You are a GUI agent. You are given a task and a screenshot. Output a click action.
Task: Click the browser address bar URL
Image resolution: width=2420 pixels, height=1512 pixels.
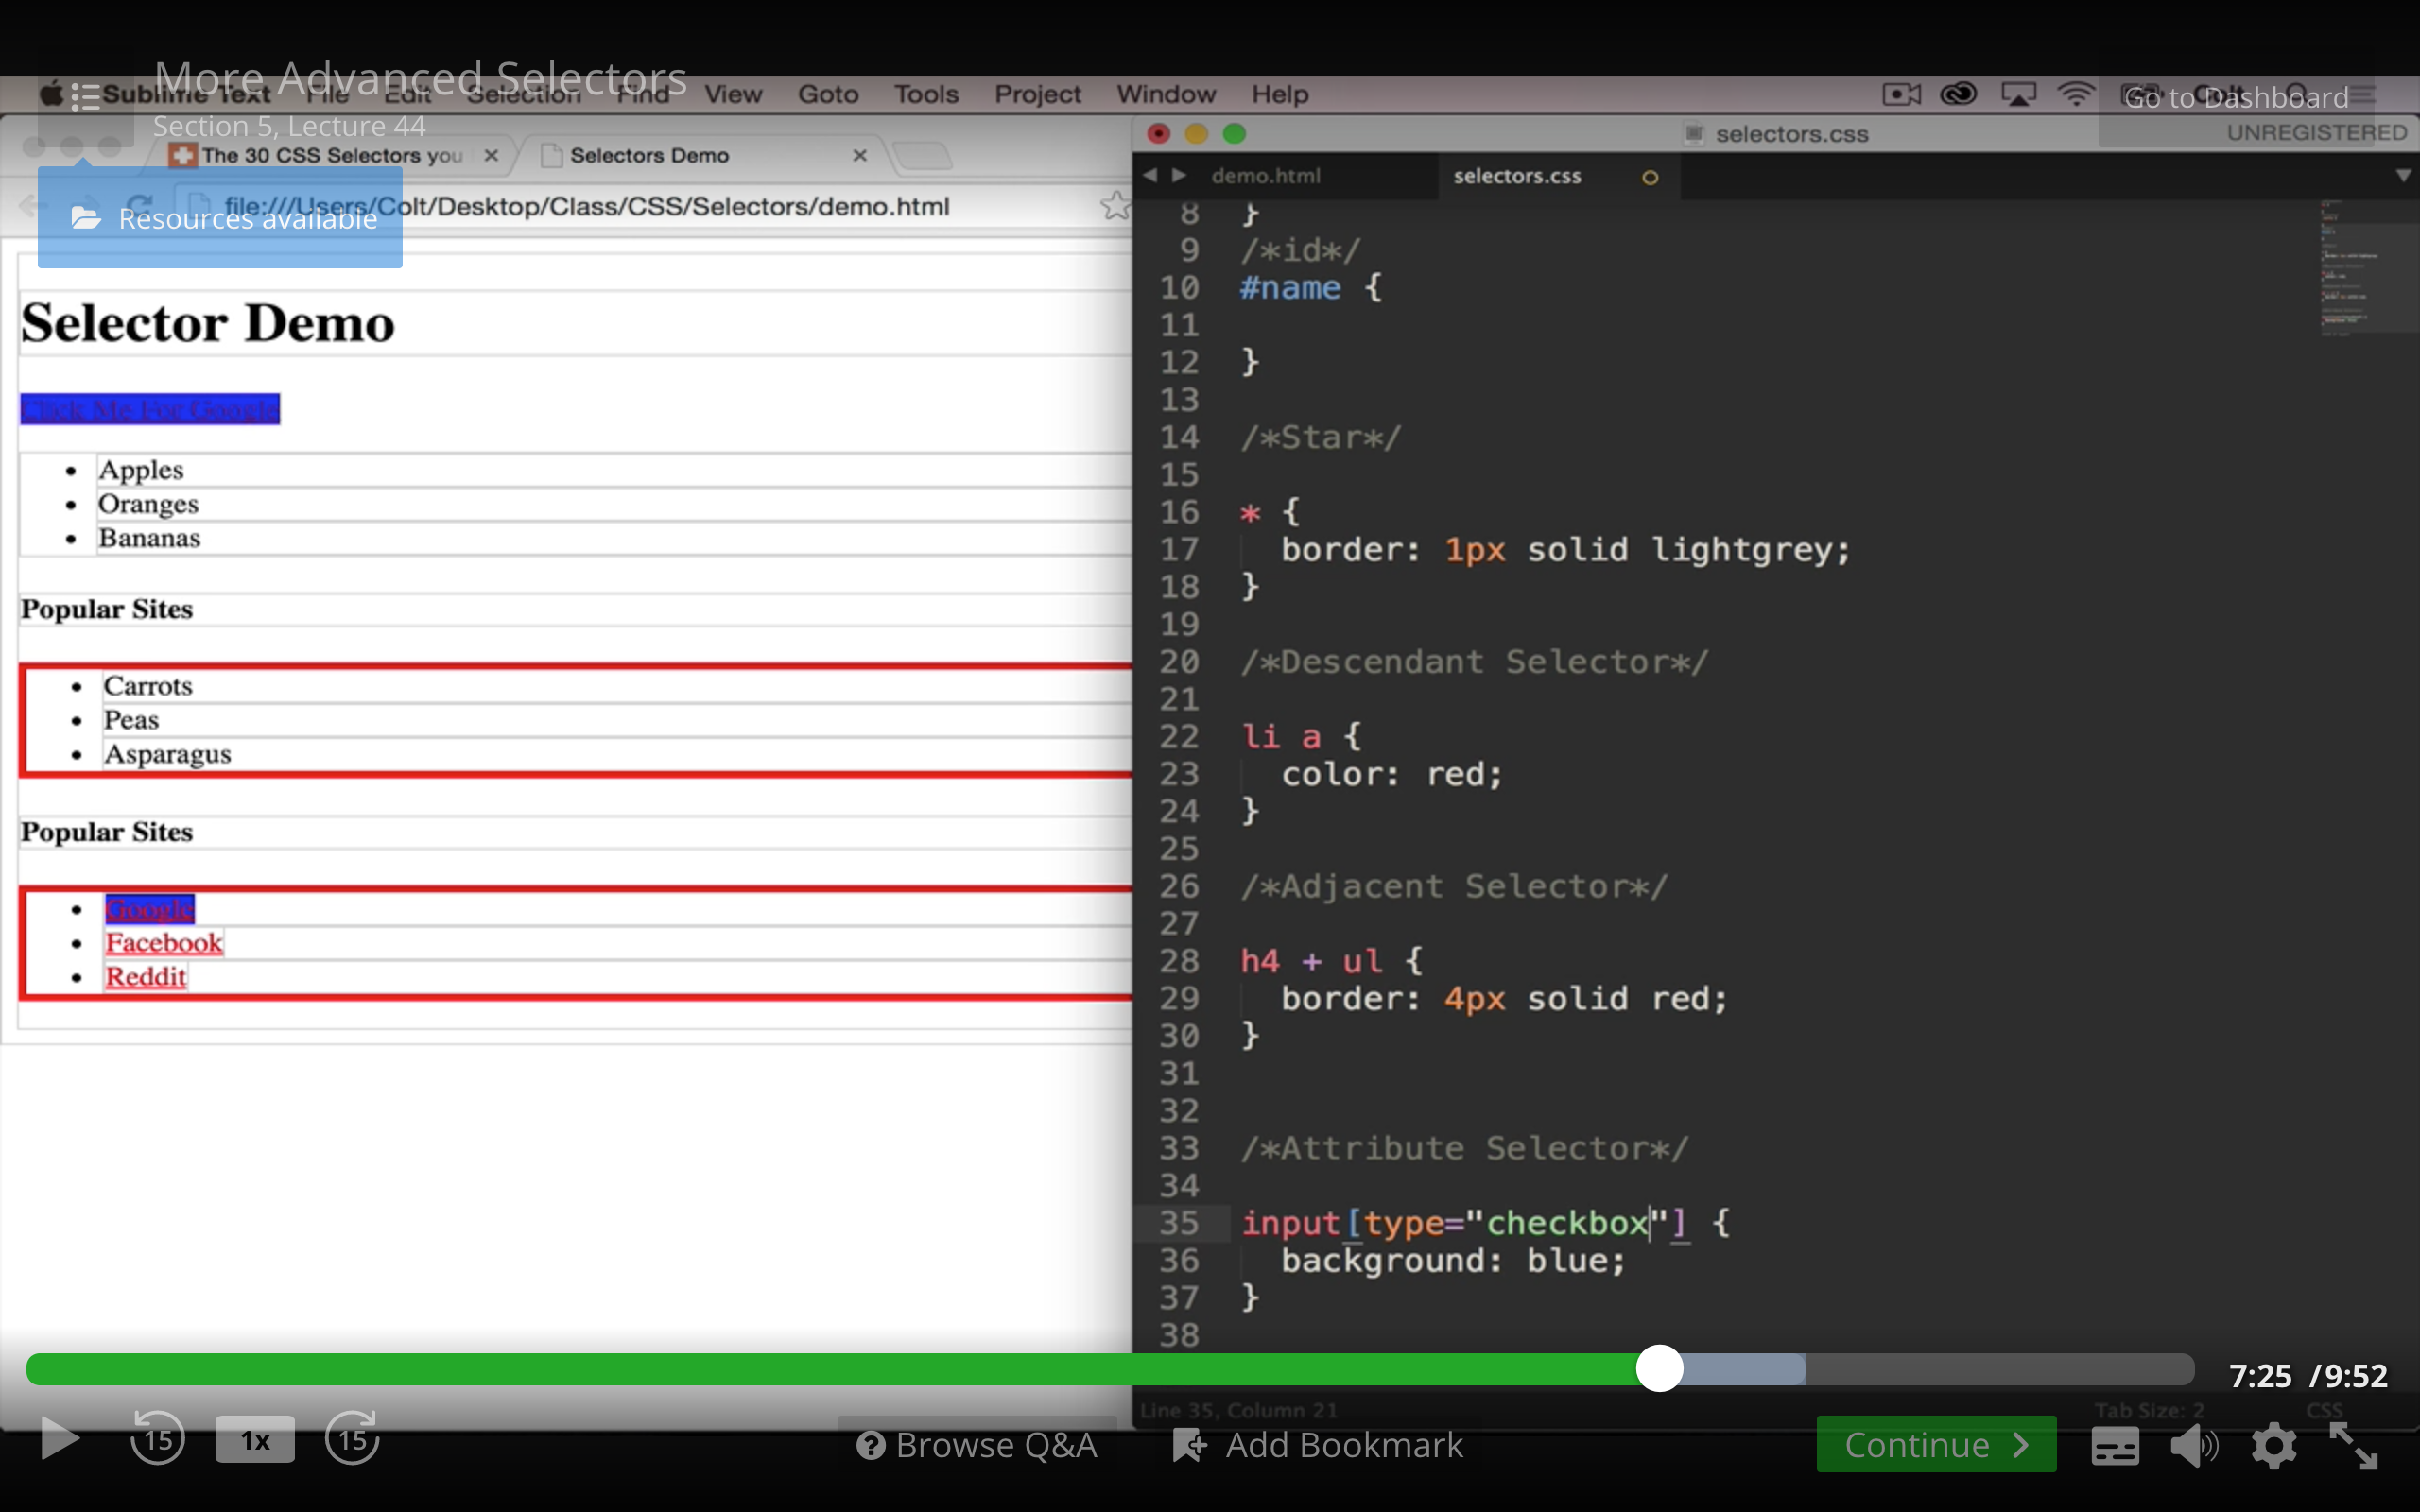point(587,206)
